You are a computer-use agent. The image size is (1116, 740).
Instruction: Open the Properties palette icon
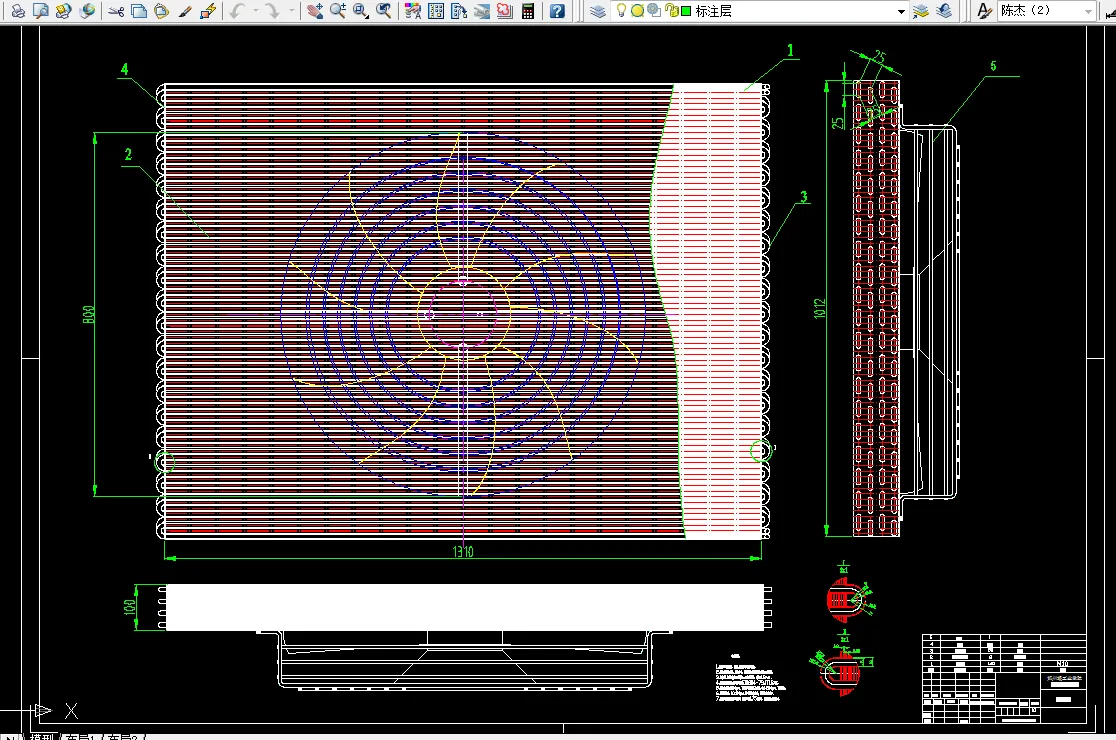click(412, 11)
